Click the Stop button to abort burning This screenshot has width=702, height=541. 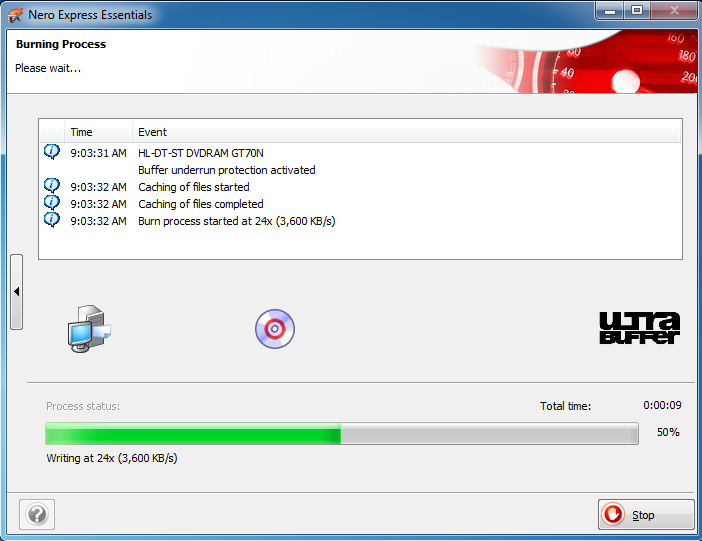(x=646, y=515)
